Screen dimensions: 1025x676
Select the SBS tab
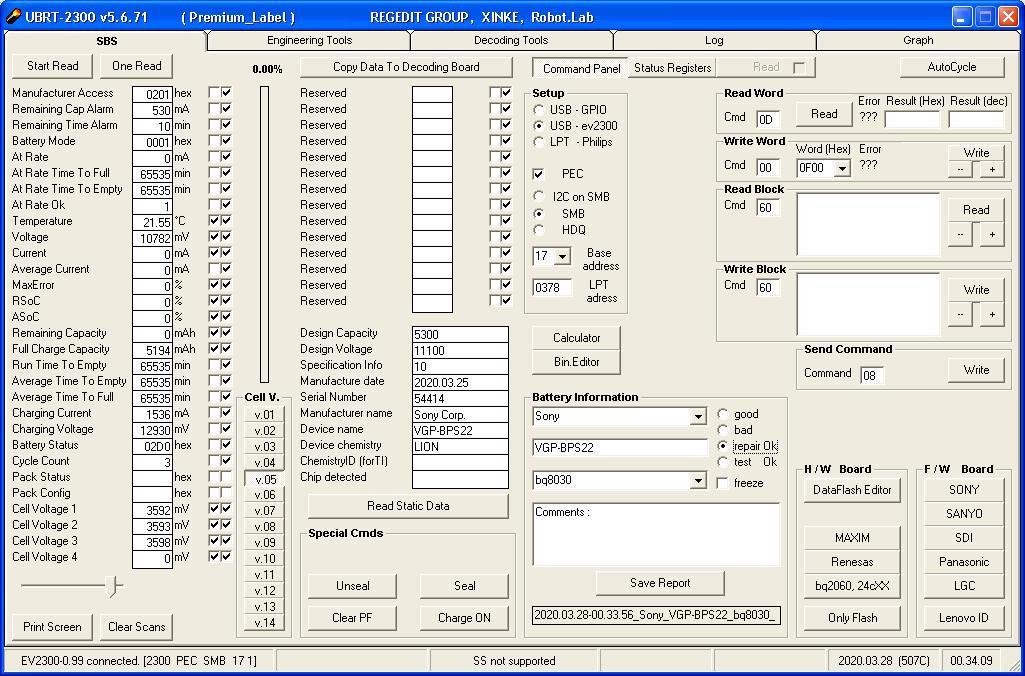(107, 41)
